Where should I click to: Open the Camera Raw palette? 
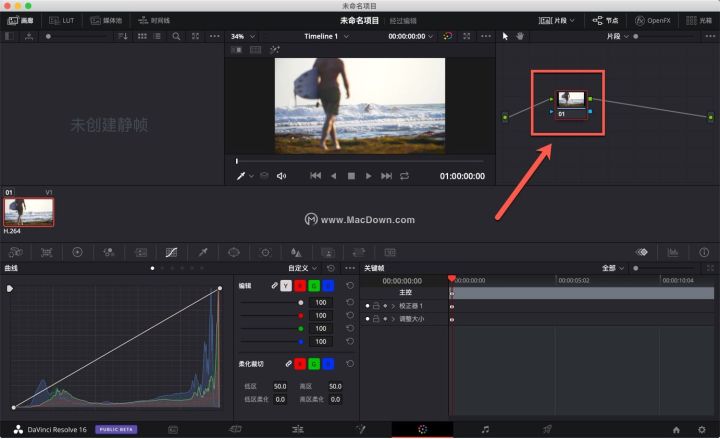coord(16,252)
